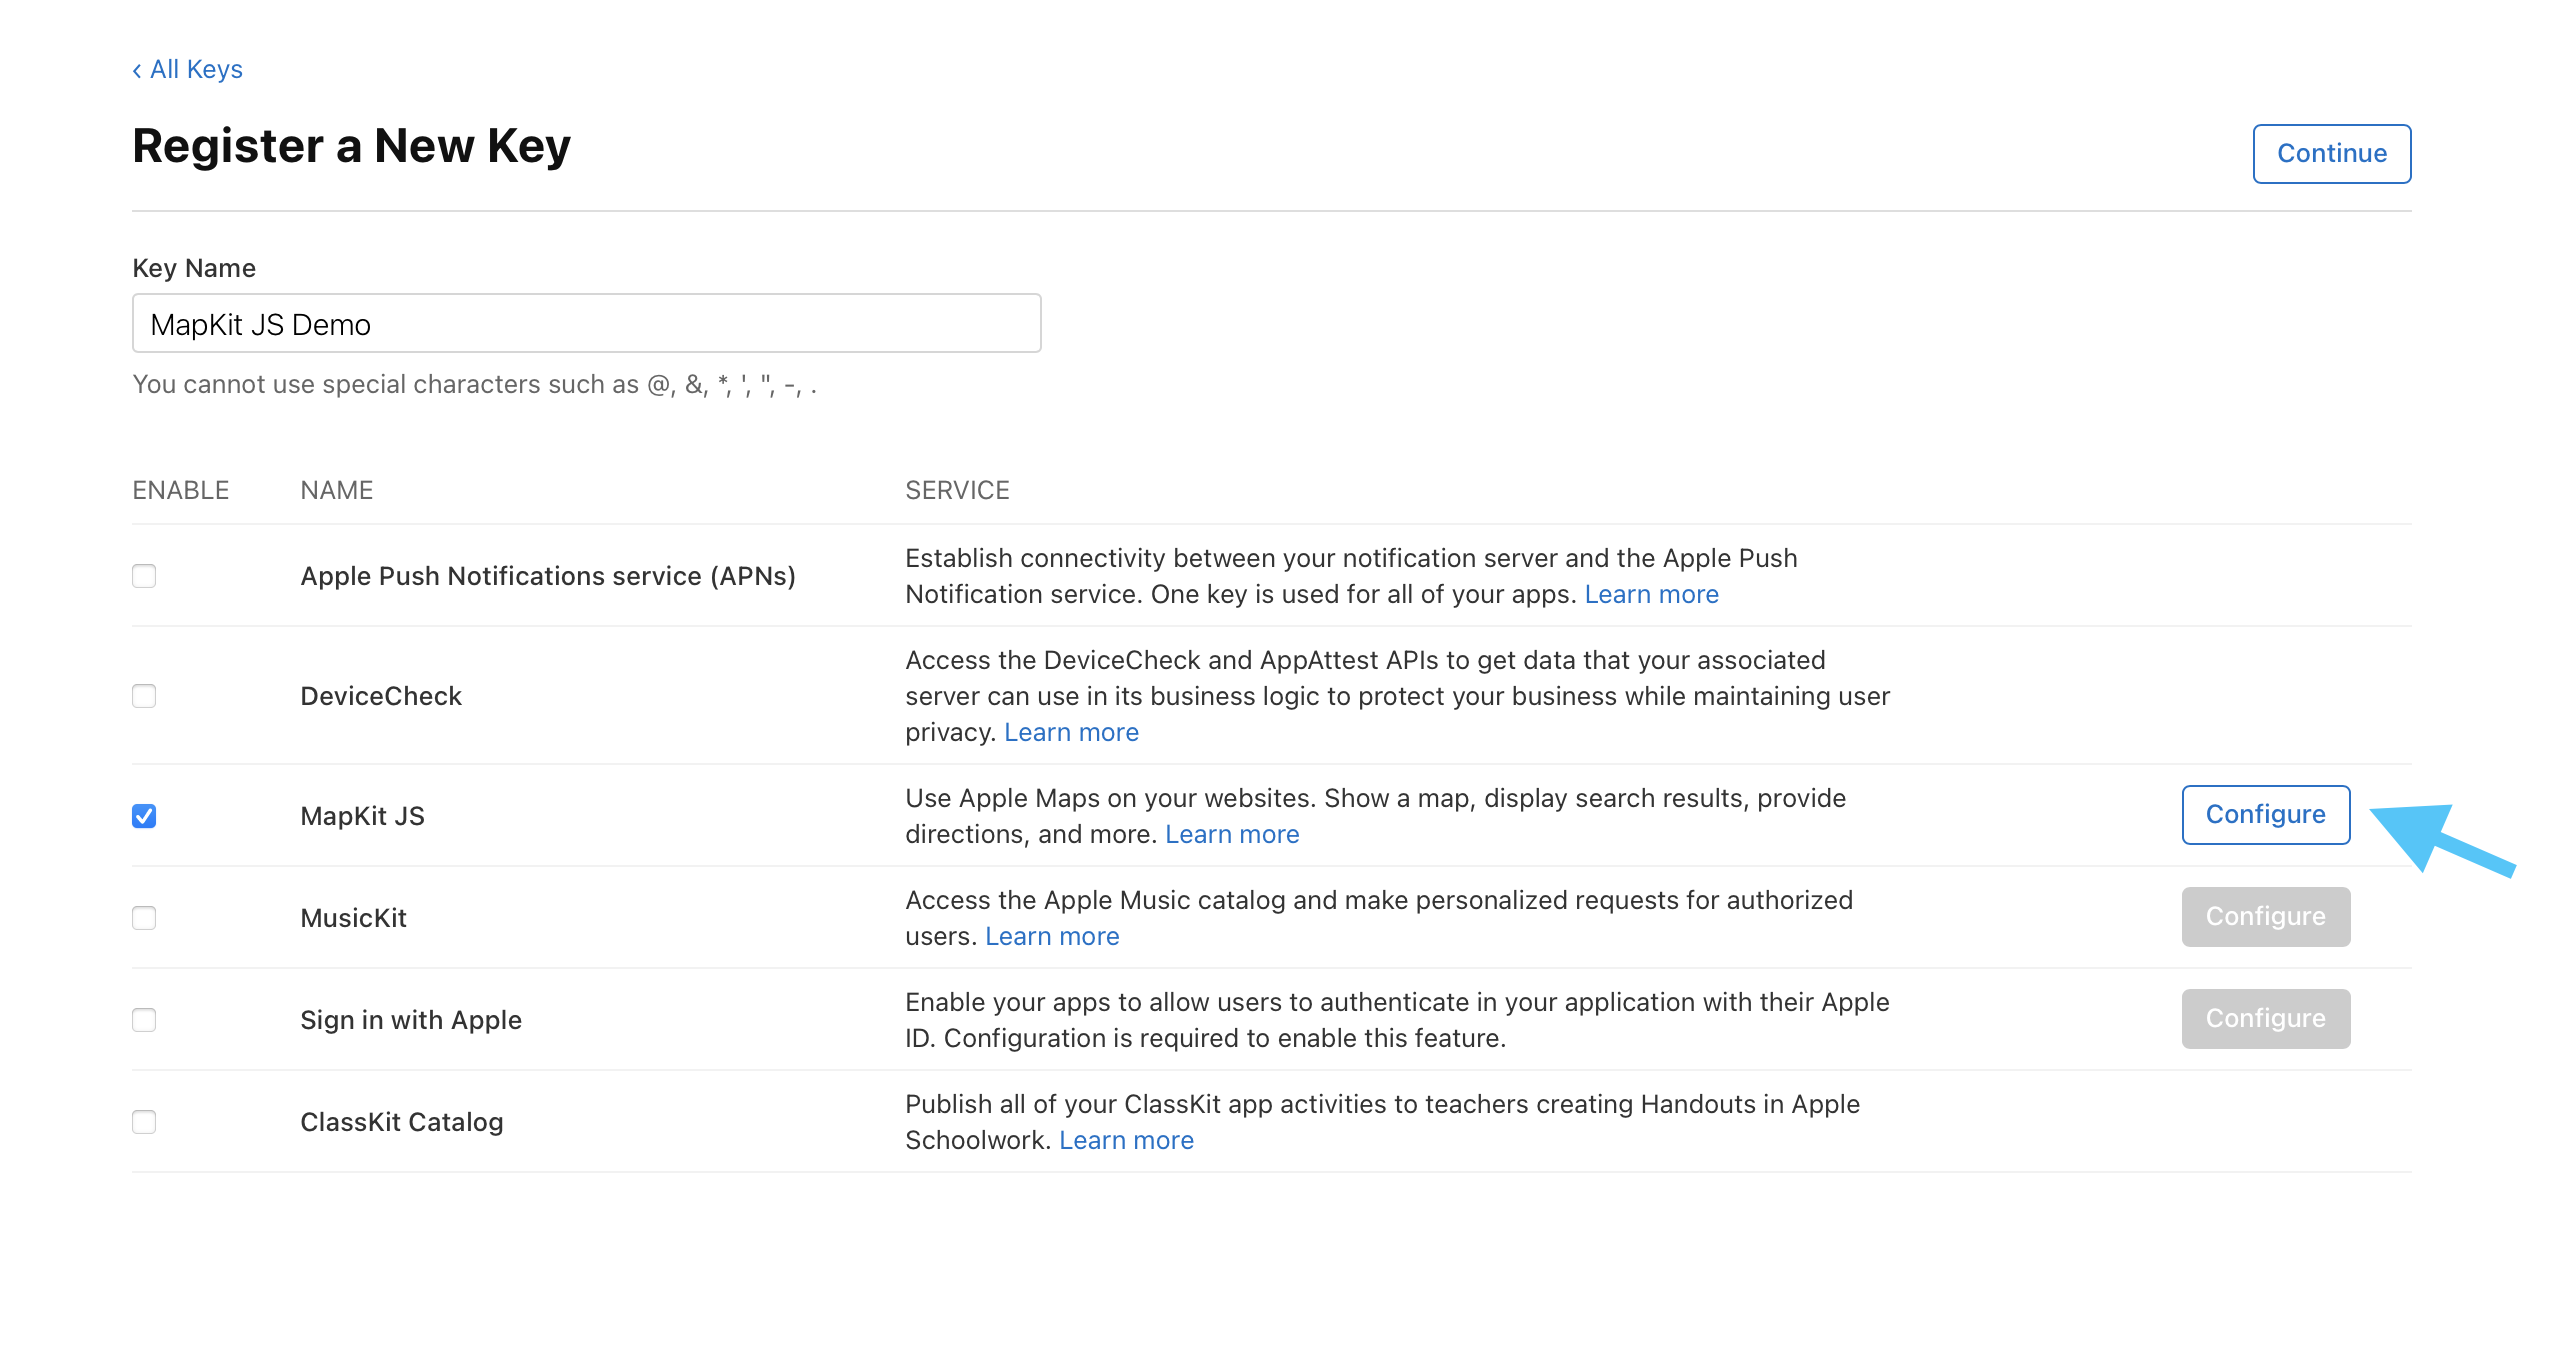The height and width of the screenshot is (1348, 2554).
Task: Enable the MusicKit checkbox
Action: coord(144,918)
